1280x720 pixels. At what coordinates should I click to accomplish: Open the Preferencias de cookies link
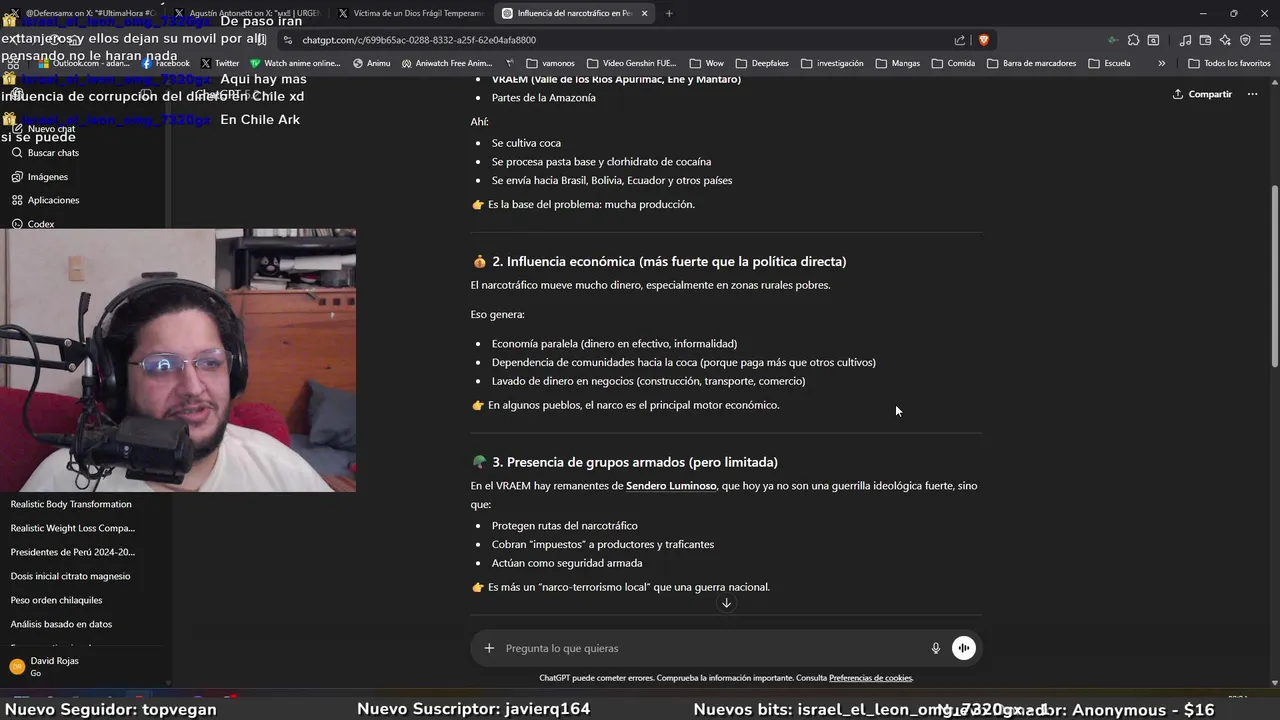pos(870,678)
